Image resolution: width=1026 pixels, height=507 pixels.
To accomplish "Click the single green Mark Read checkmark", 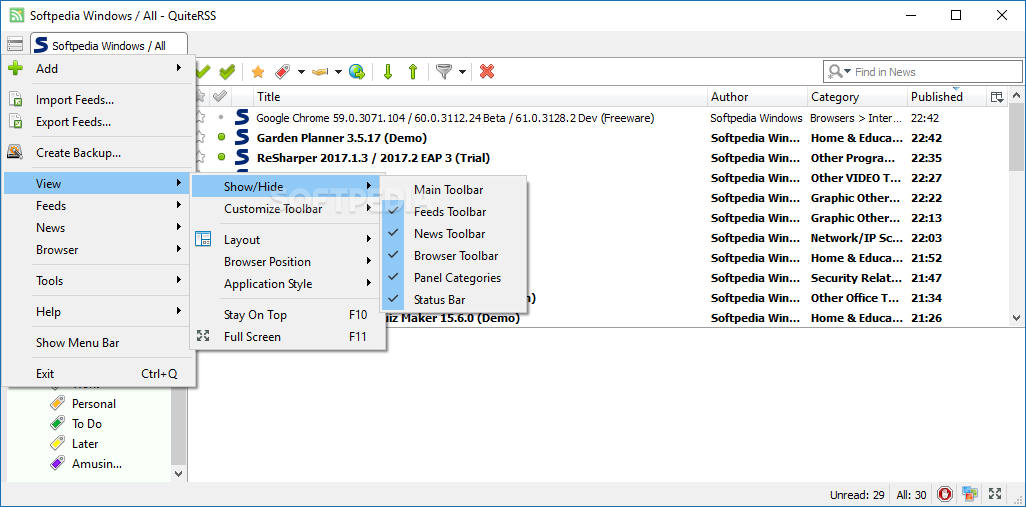I will pos(203,71).
